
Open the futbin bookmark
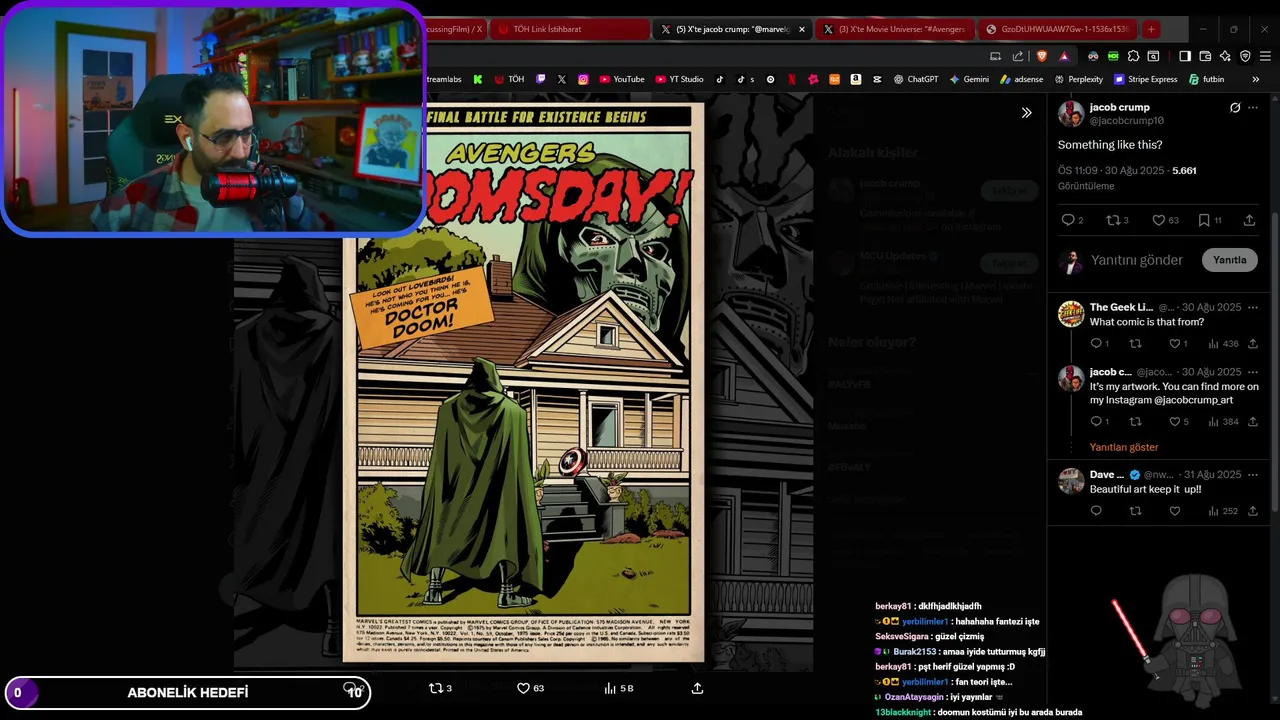click(1207, 79)
